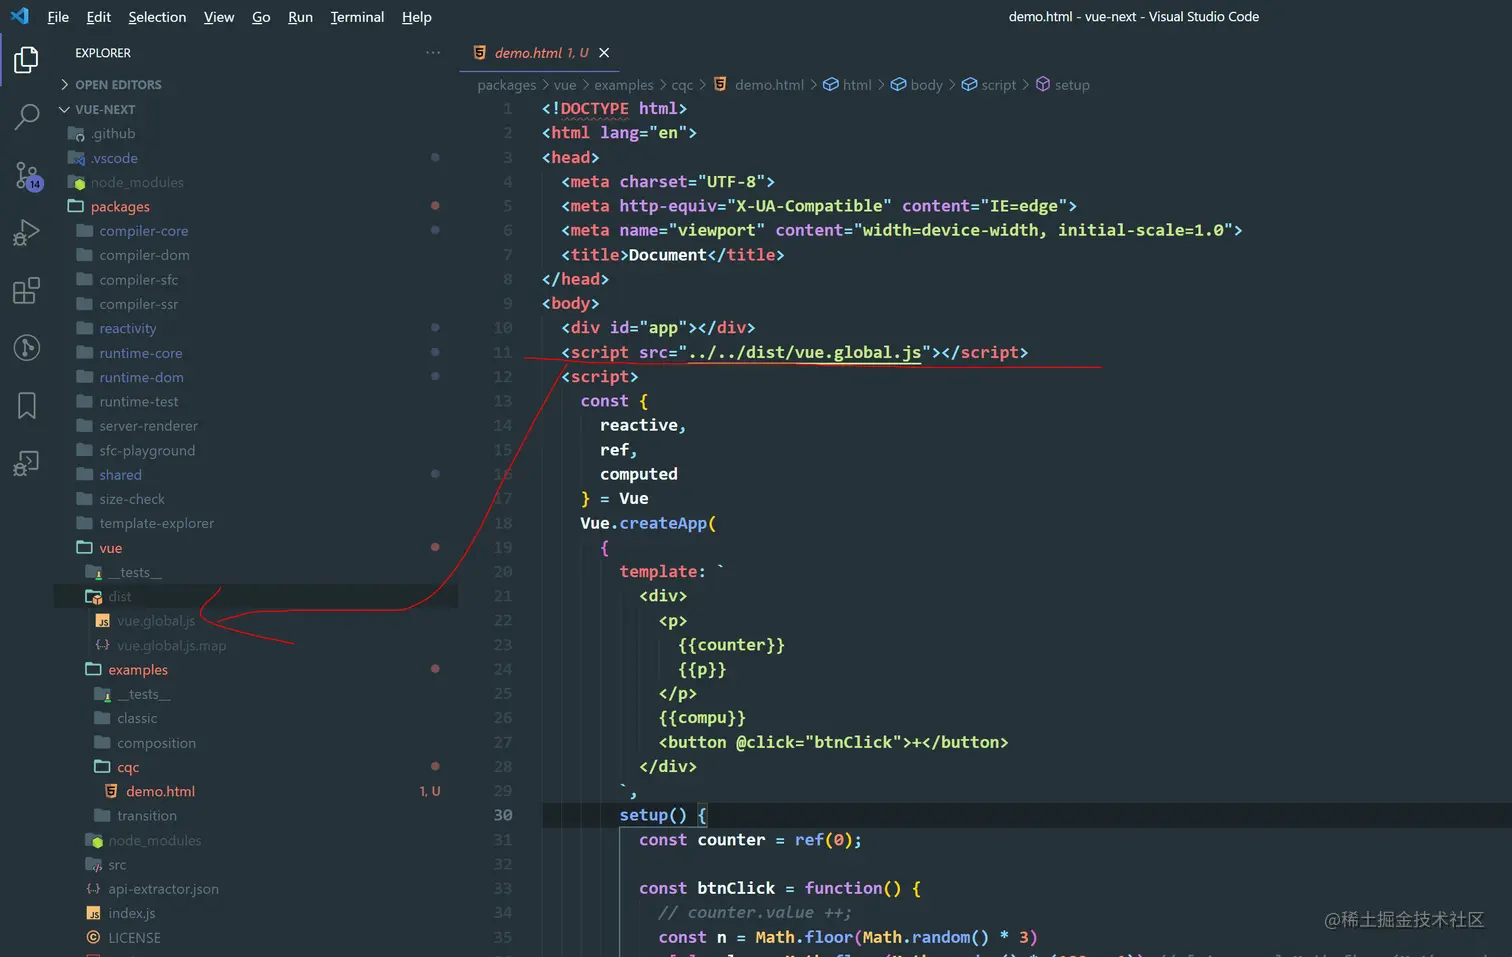1512x957 pixels.
Task: Select vue.global.js in the dist folder
Action: (158, 621)
